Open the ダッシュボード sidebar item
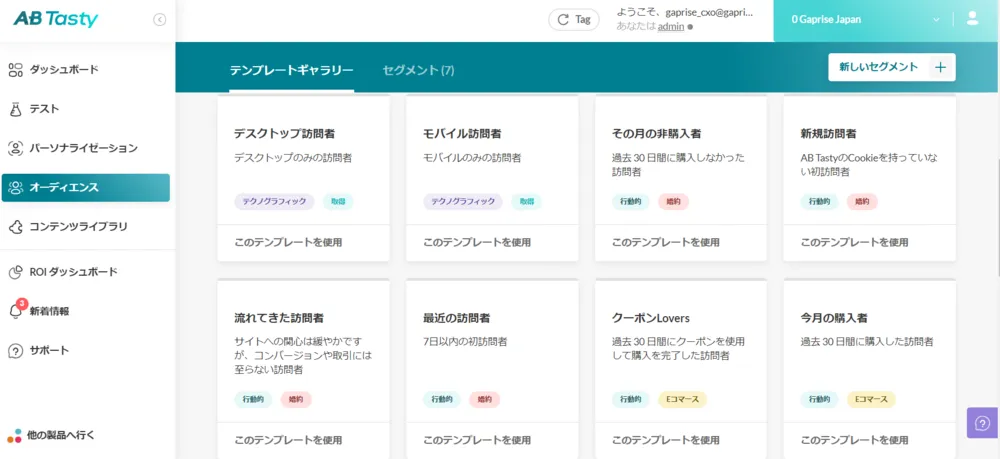This screenshot has width=1000, height=459. click(64, 70)
